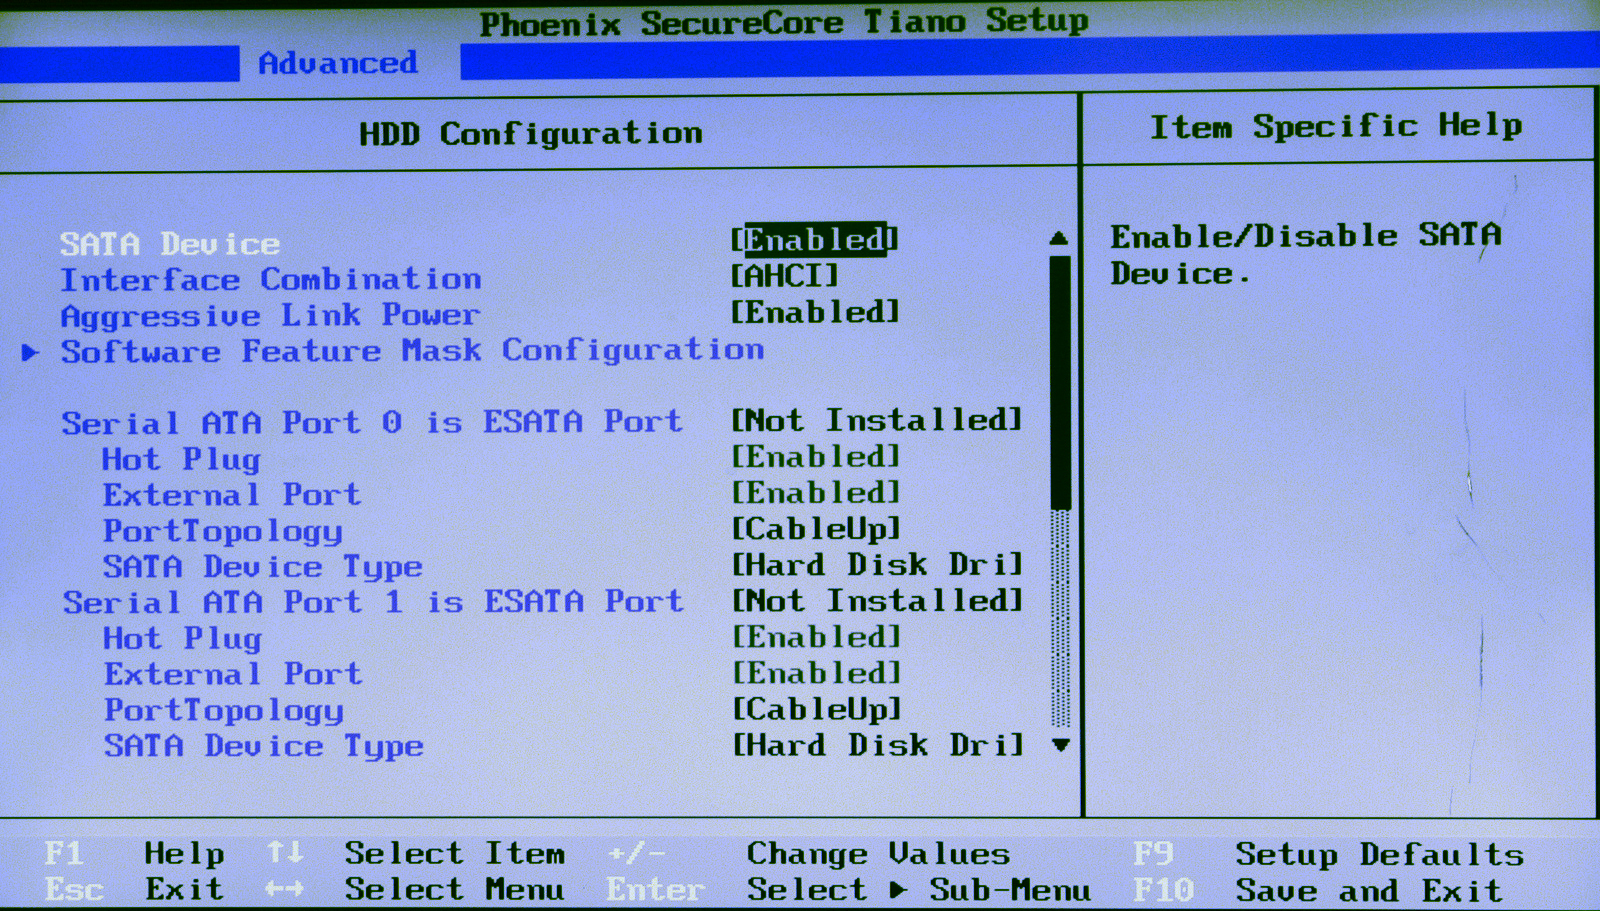Image resolution: width=1600 pixels, height=911 pixels.
Task: Click the Select Menu footer label
Action: [454, 889]
